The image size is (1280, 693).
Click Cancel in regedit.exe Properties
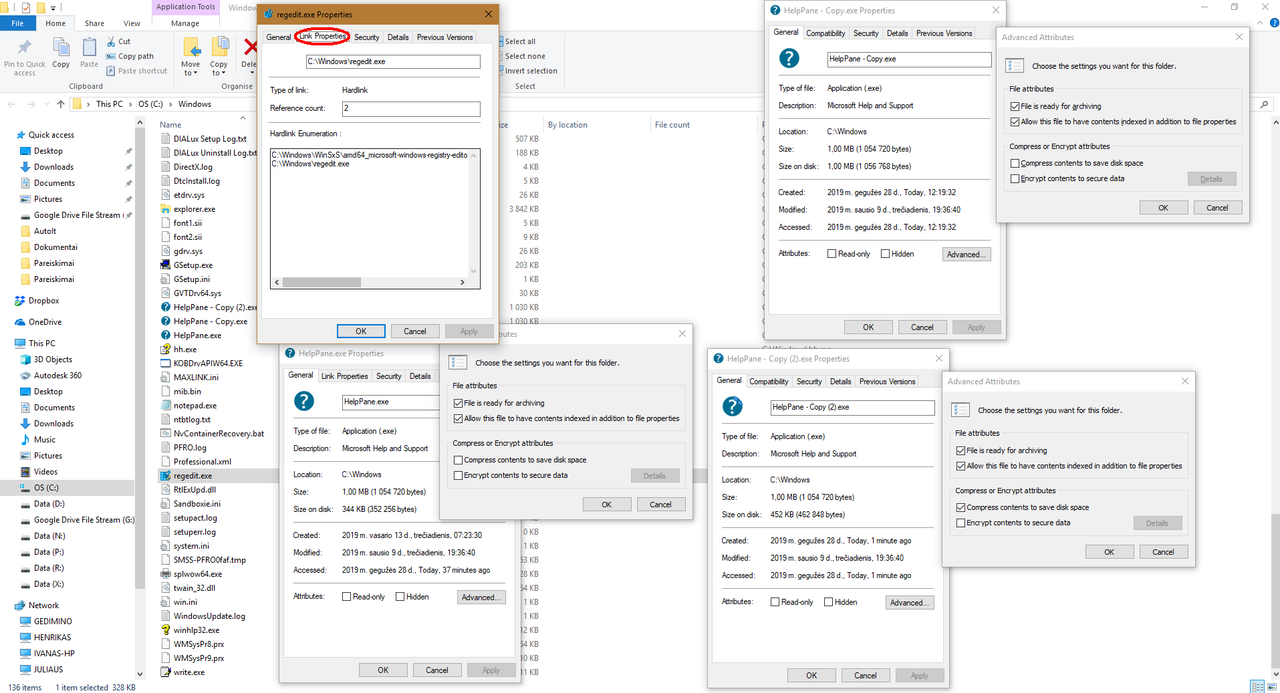click(x=415, y=331)
